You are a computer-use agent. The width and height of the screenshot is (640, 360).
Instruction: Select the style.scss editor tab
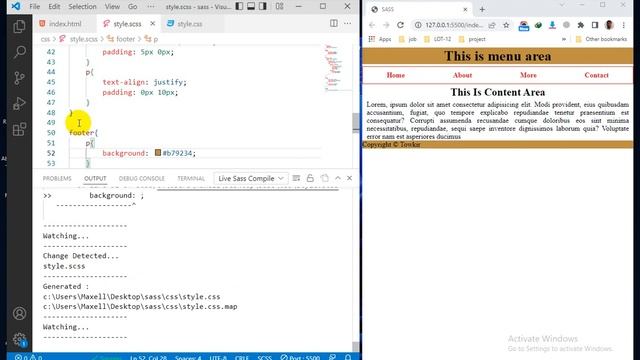tap(127, 24)
